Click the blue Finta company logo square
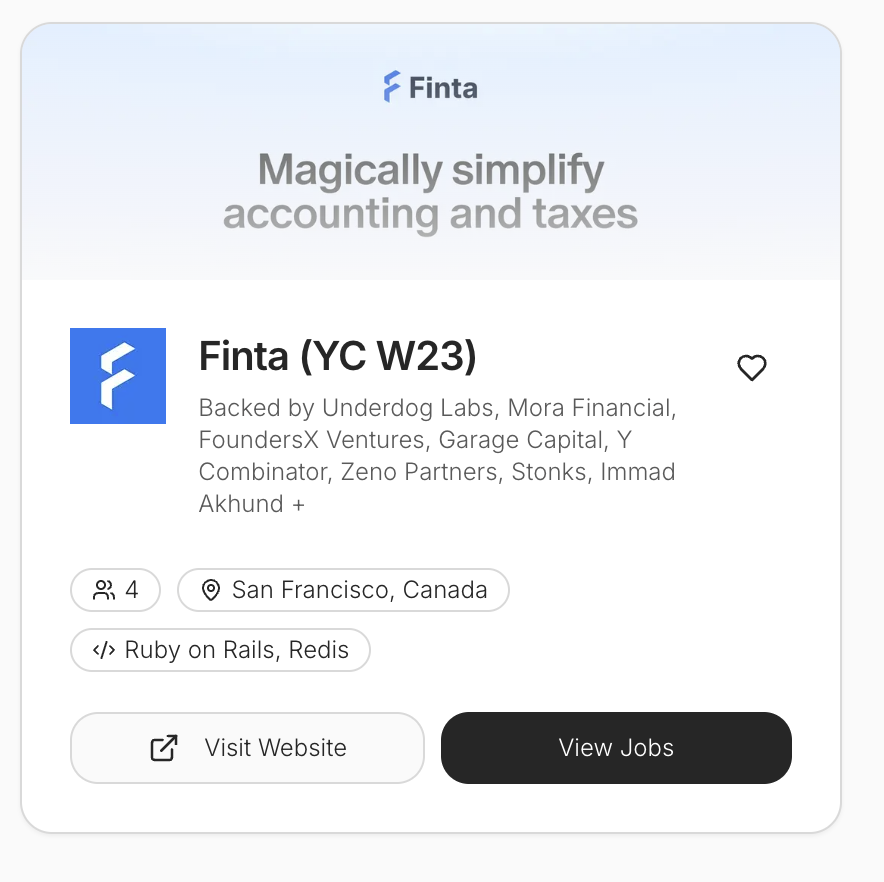This screenshot has width=884, height=882. [118, 376]
